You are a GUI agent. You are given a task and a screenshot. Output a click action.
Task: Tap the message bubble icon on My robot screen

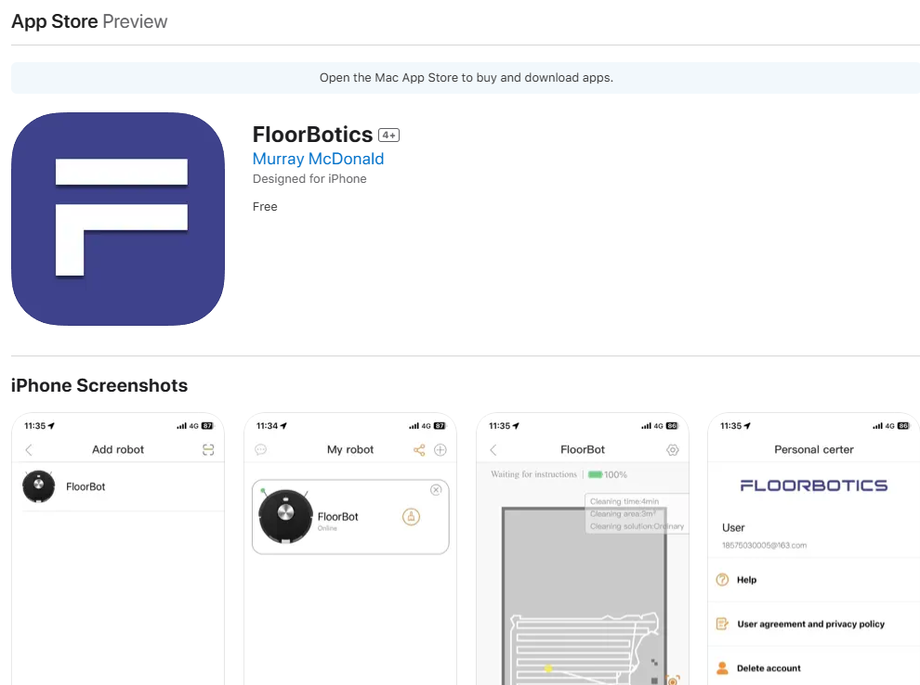click(x=261, y=450)
